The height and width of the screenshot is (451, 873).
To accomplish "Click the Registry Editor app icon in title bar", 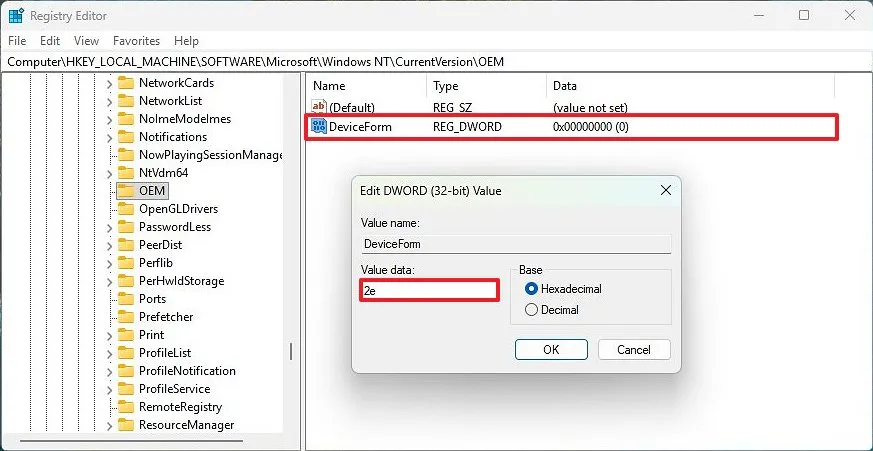I will (15, 15).
